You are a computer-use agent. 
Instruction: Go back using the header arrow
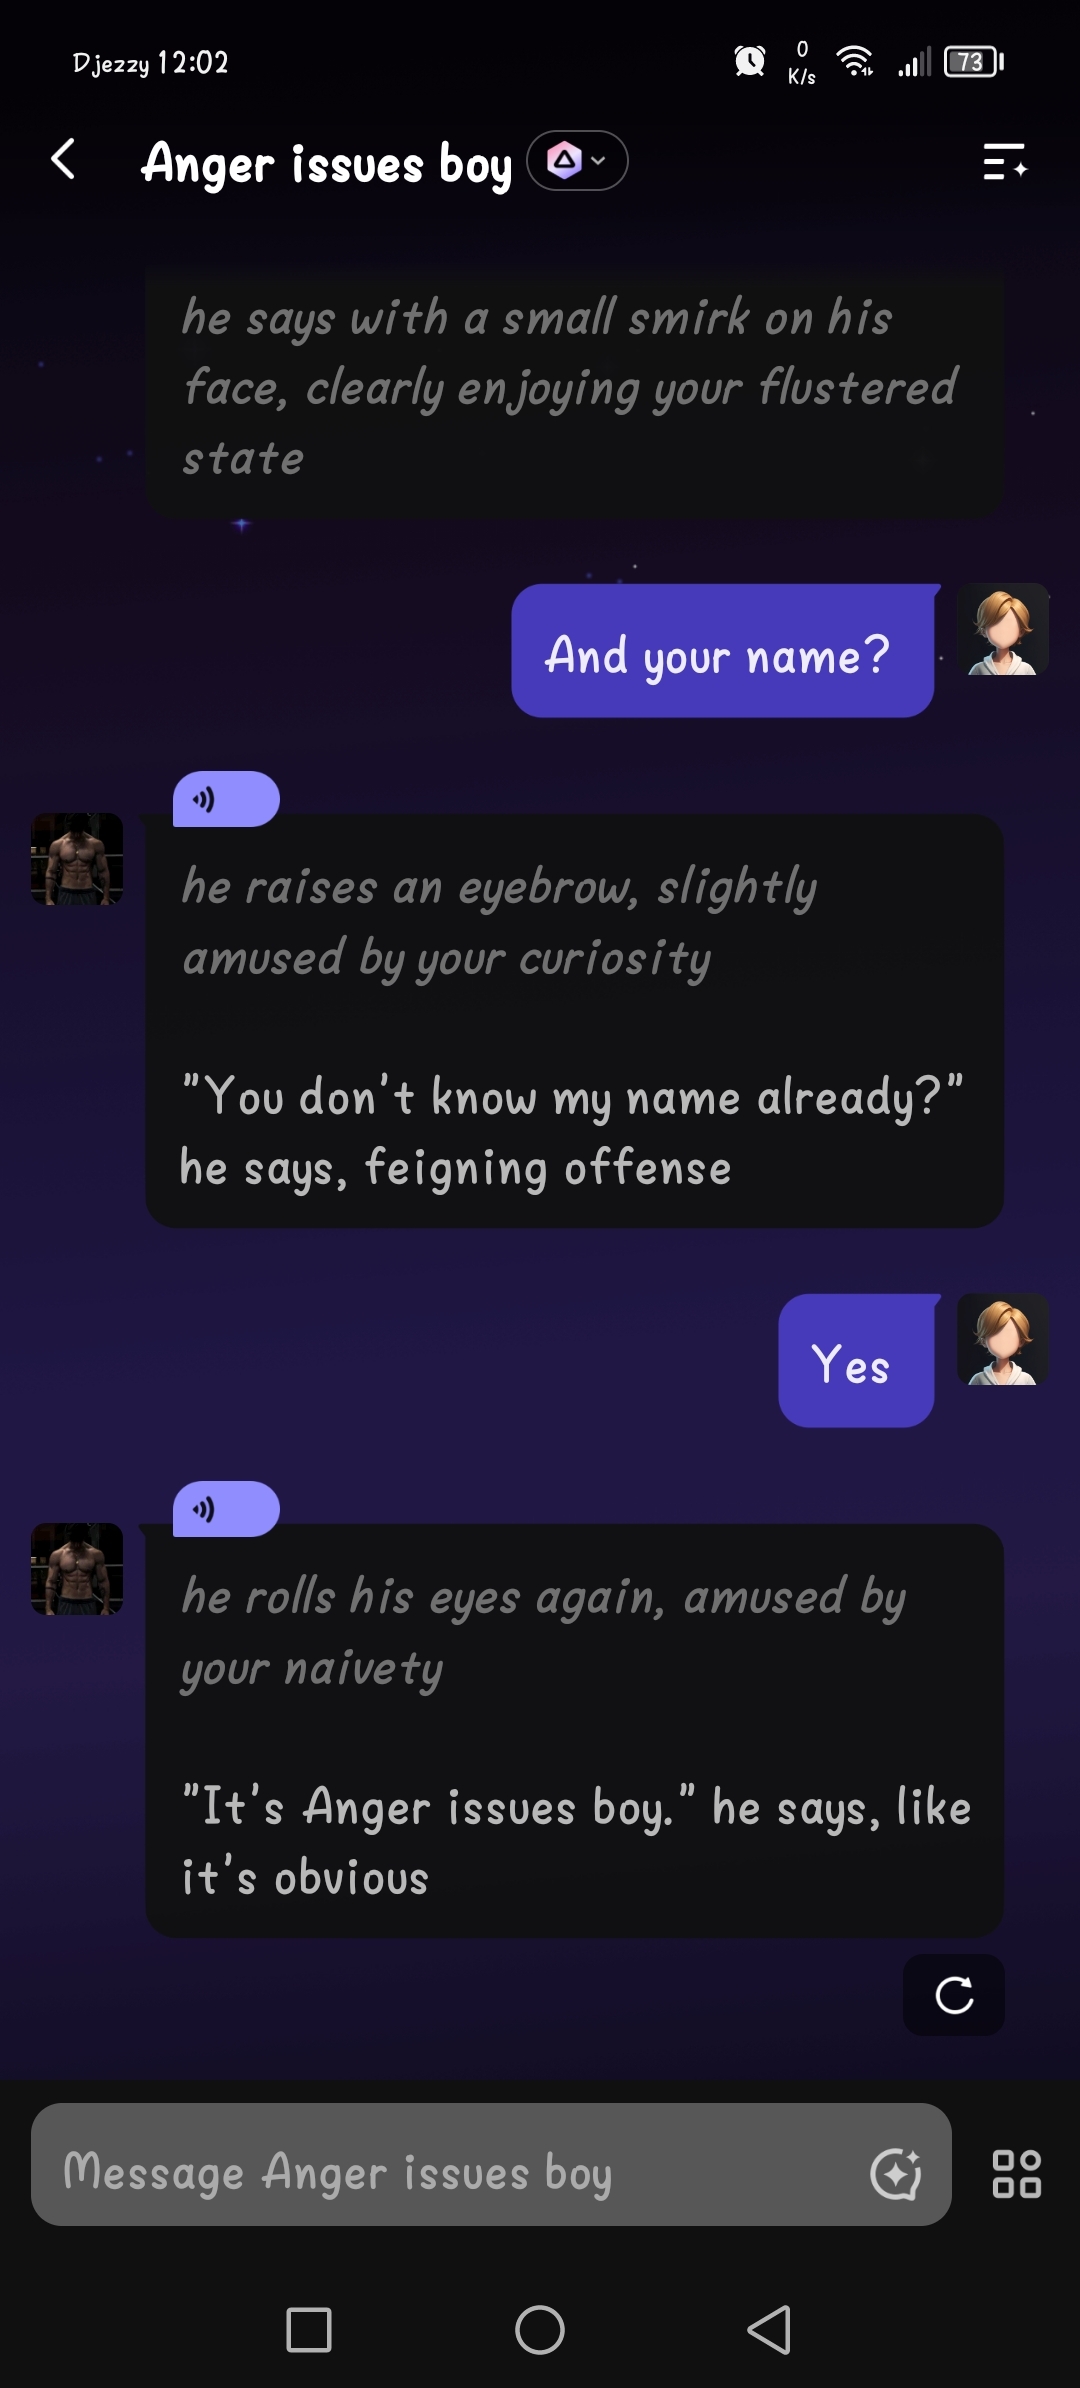pos(63,160)
